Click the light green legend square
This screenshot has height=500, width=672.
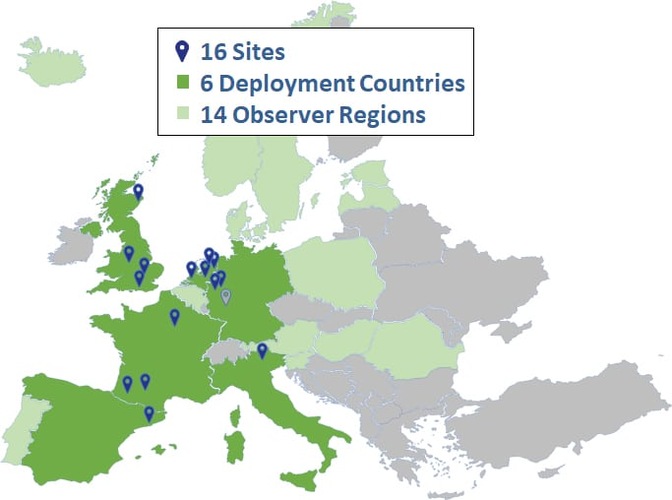pyautogui.click(x=182, y=114)
